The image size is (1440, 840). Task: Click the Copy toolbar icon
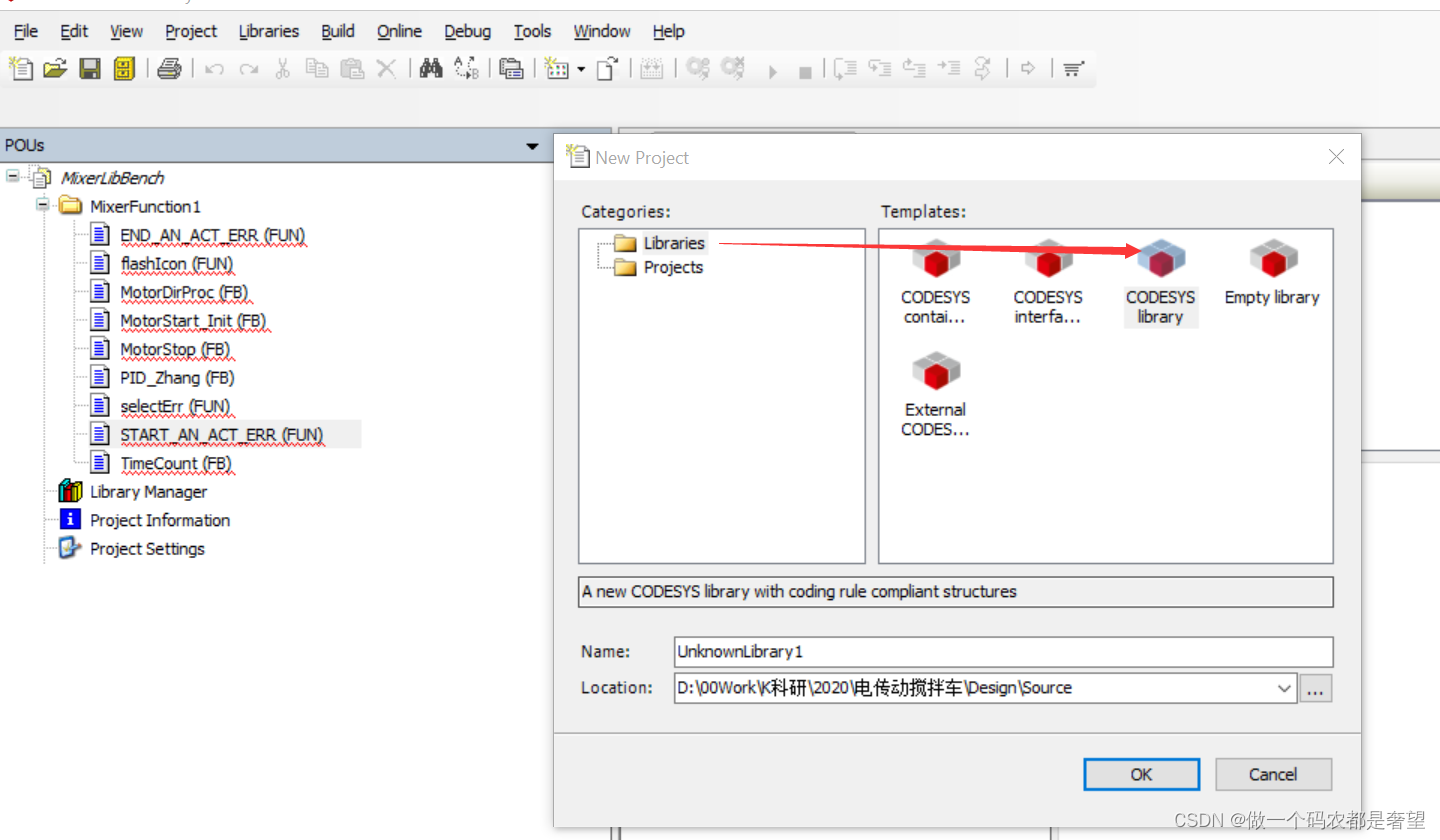pos(317,69)
